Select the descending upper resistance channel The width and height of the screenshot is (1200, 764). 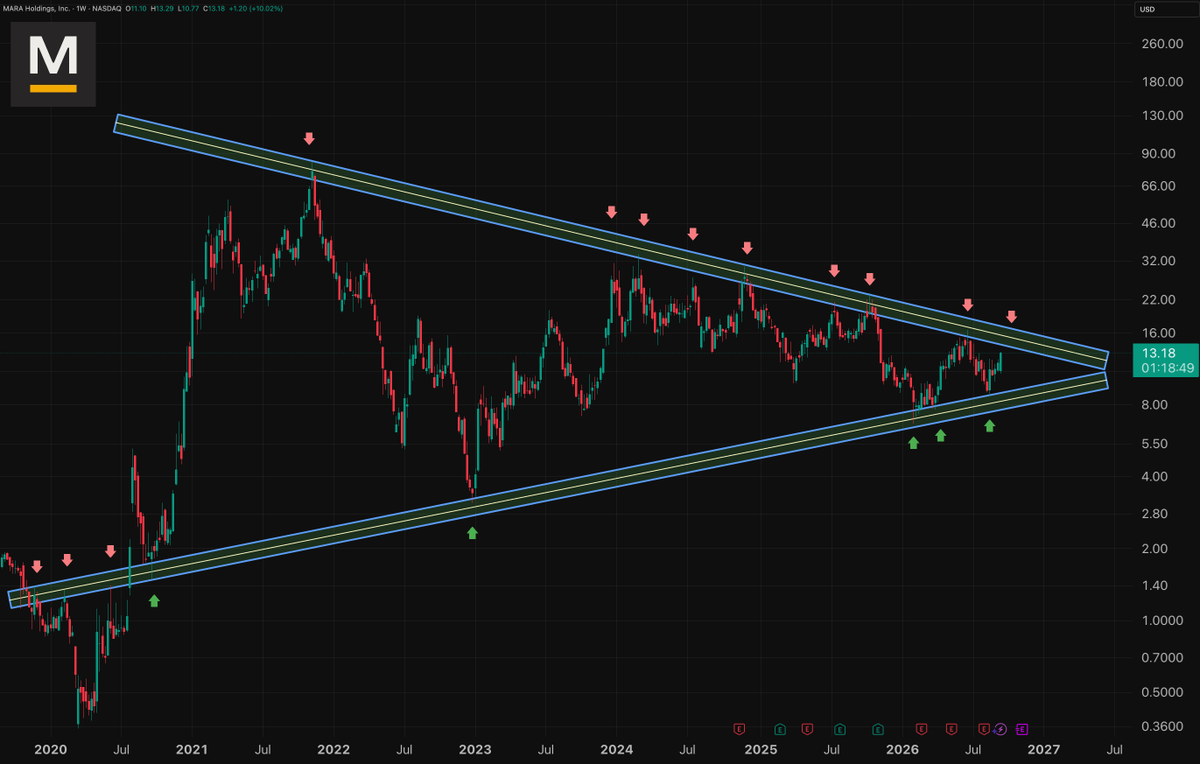612,240
